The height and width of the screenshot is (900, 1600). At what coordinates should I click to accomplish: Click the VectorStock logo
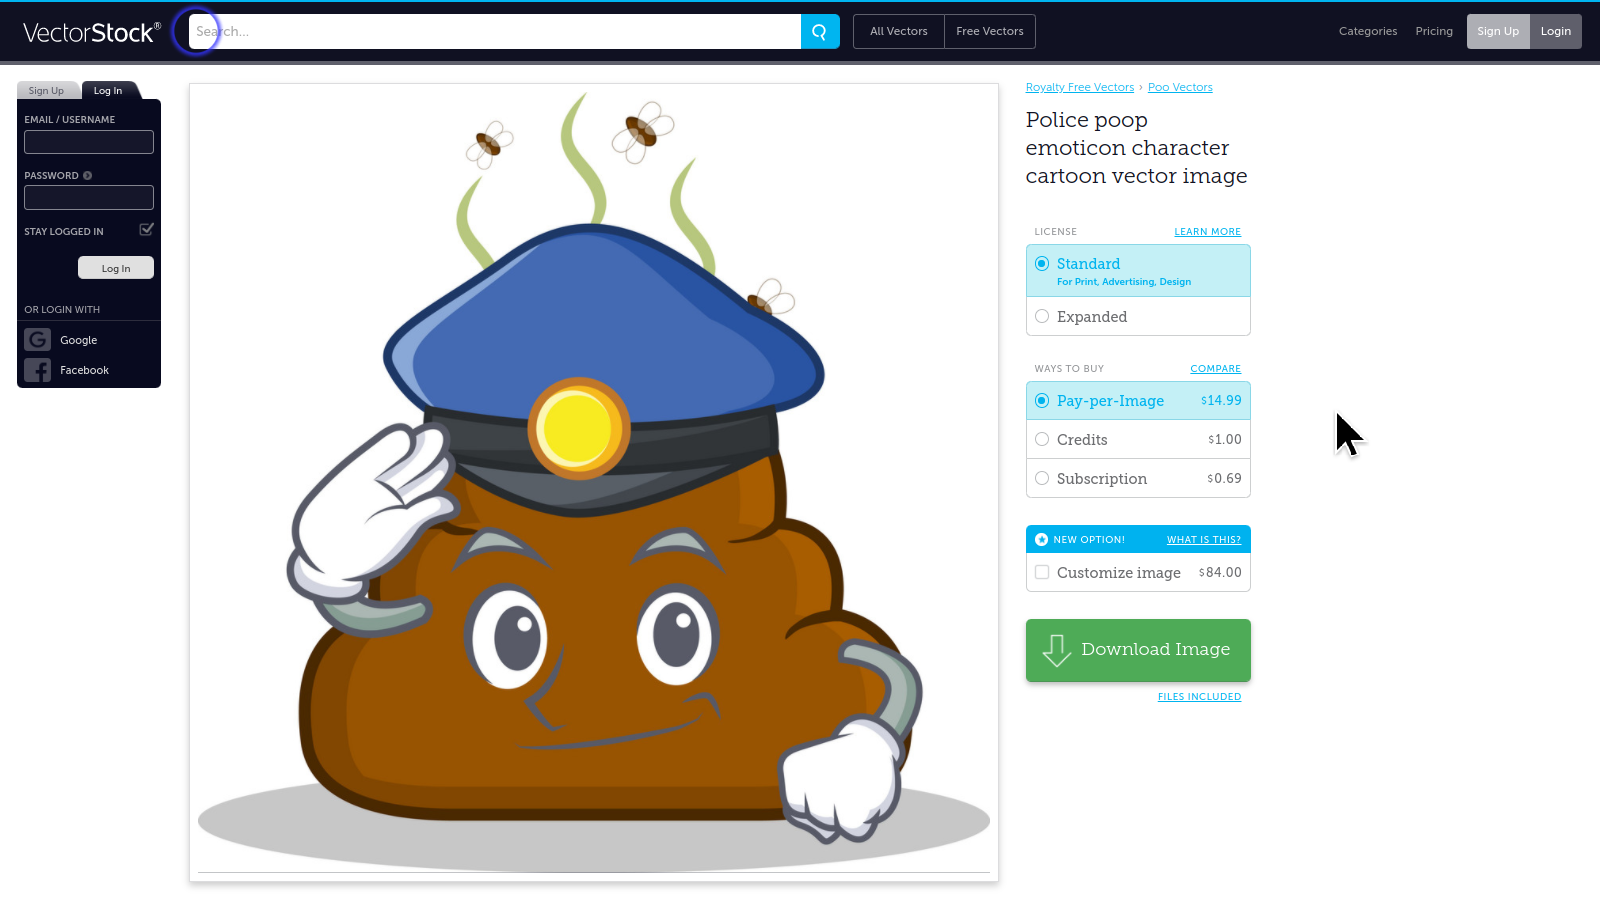click(92, 32)
